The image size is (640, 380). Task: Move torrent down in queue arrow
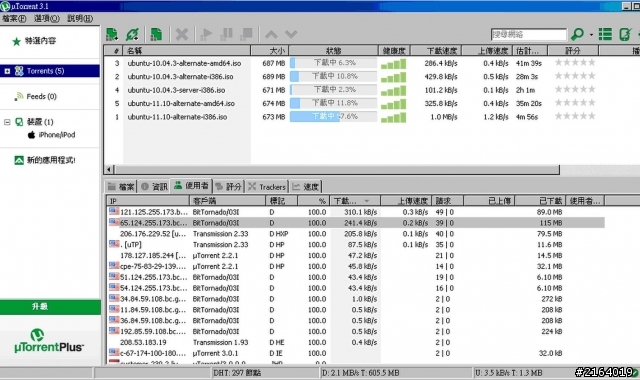pos(291,34)
